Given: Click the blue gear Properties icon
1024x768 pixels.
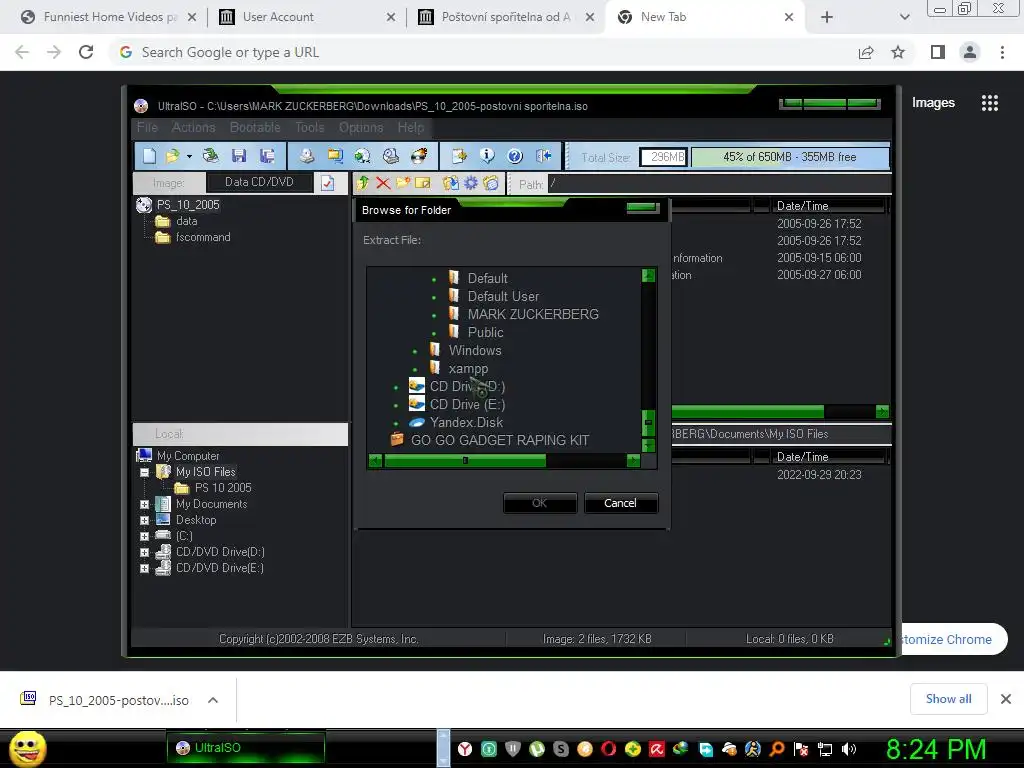Looking at the screenshot, I should (470, 183).
